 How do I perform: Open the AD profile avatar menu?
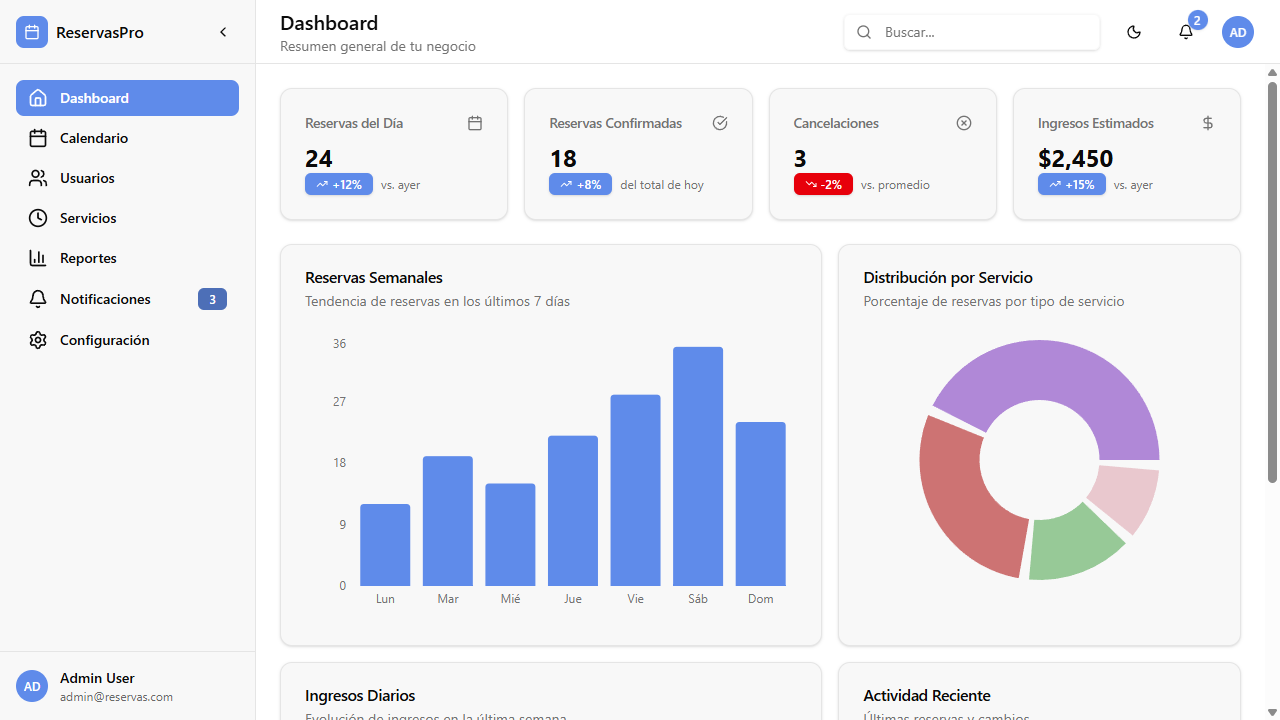(1237, 31)
